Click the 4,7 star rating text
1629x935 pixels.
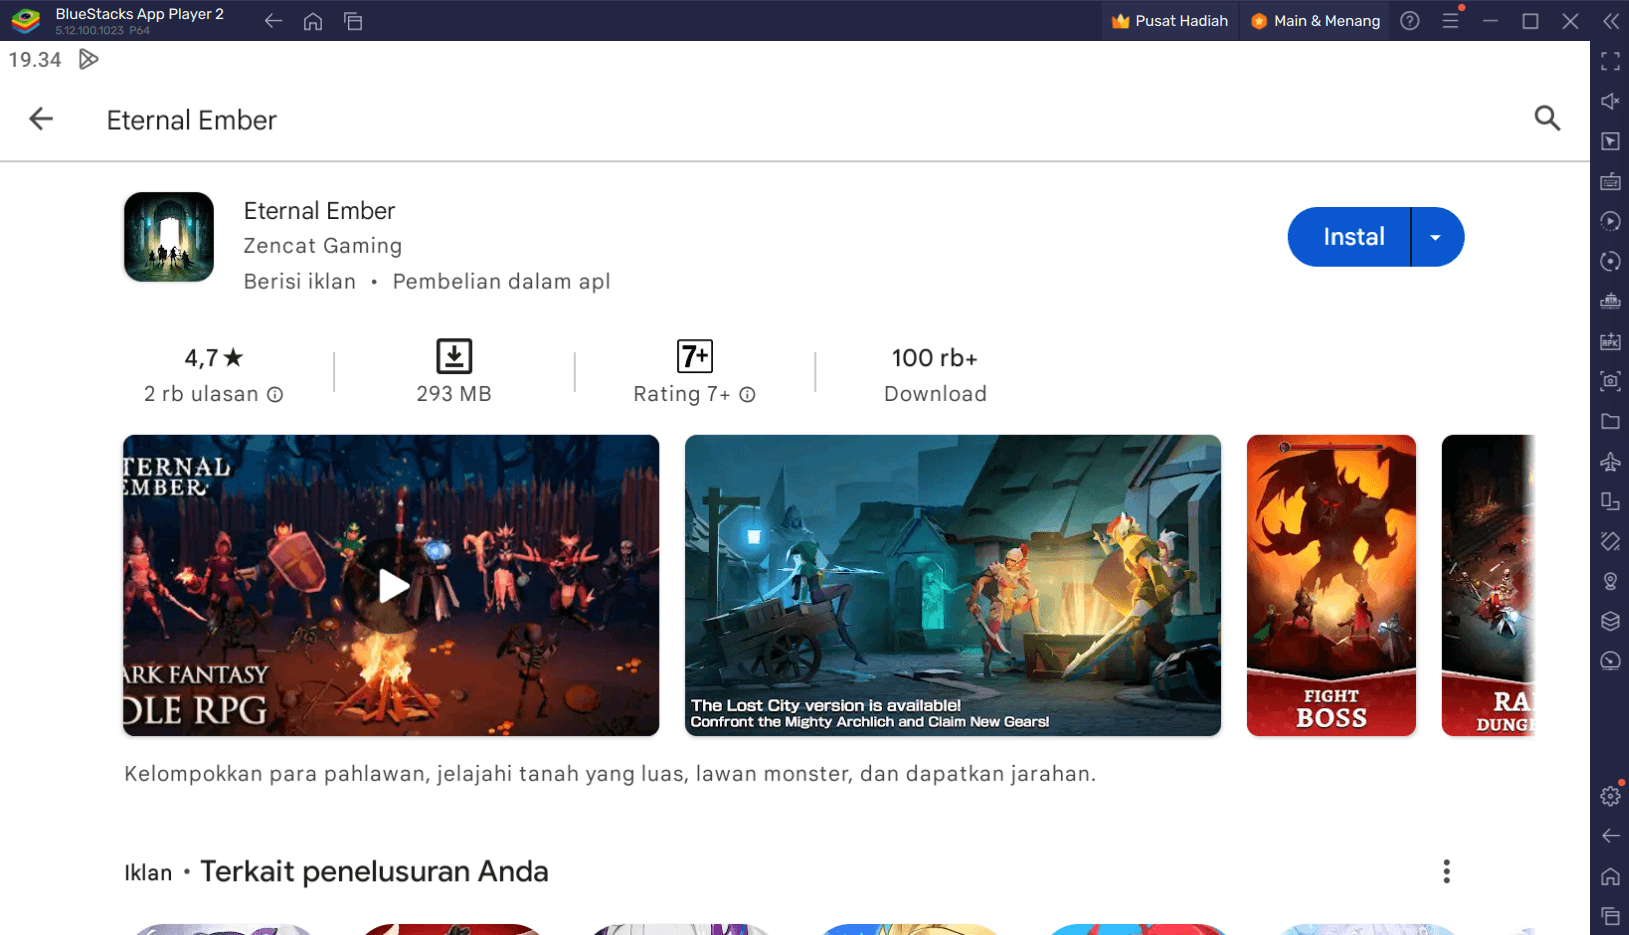click(x=214, y=358)
